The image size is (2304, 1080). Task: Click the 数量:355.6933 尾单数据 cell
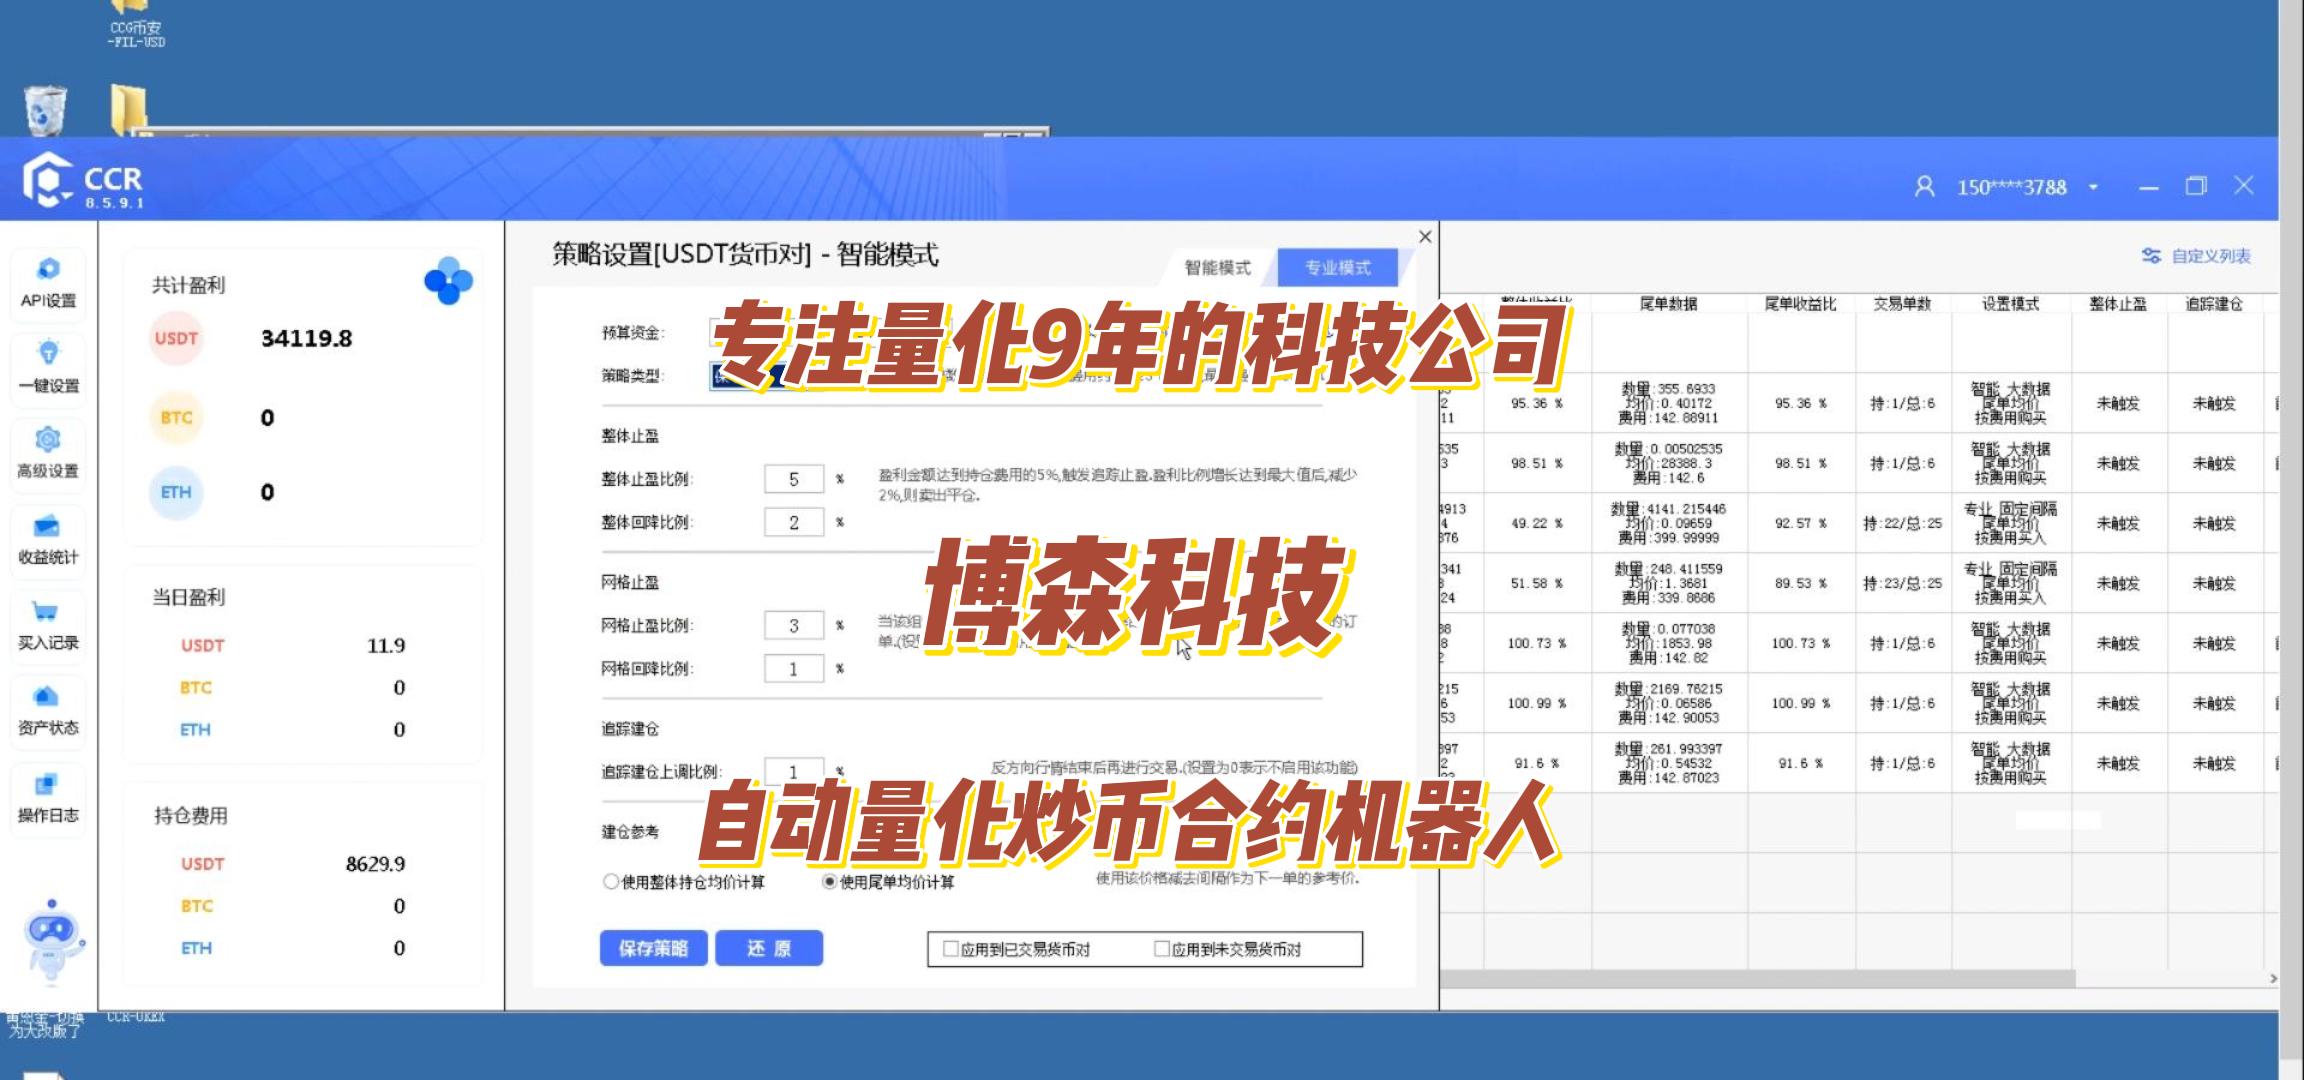click(x=1668, y=403)
